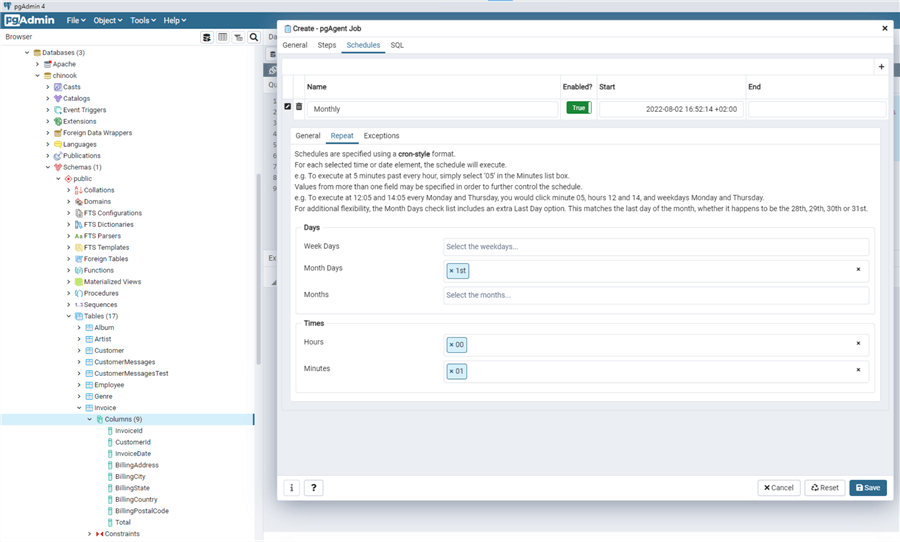900x542 pixels.
Task: Click the View Data table icon in Browser toolbar
Action: pyautogui.click(x=223, y=37)
